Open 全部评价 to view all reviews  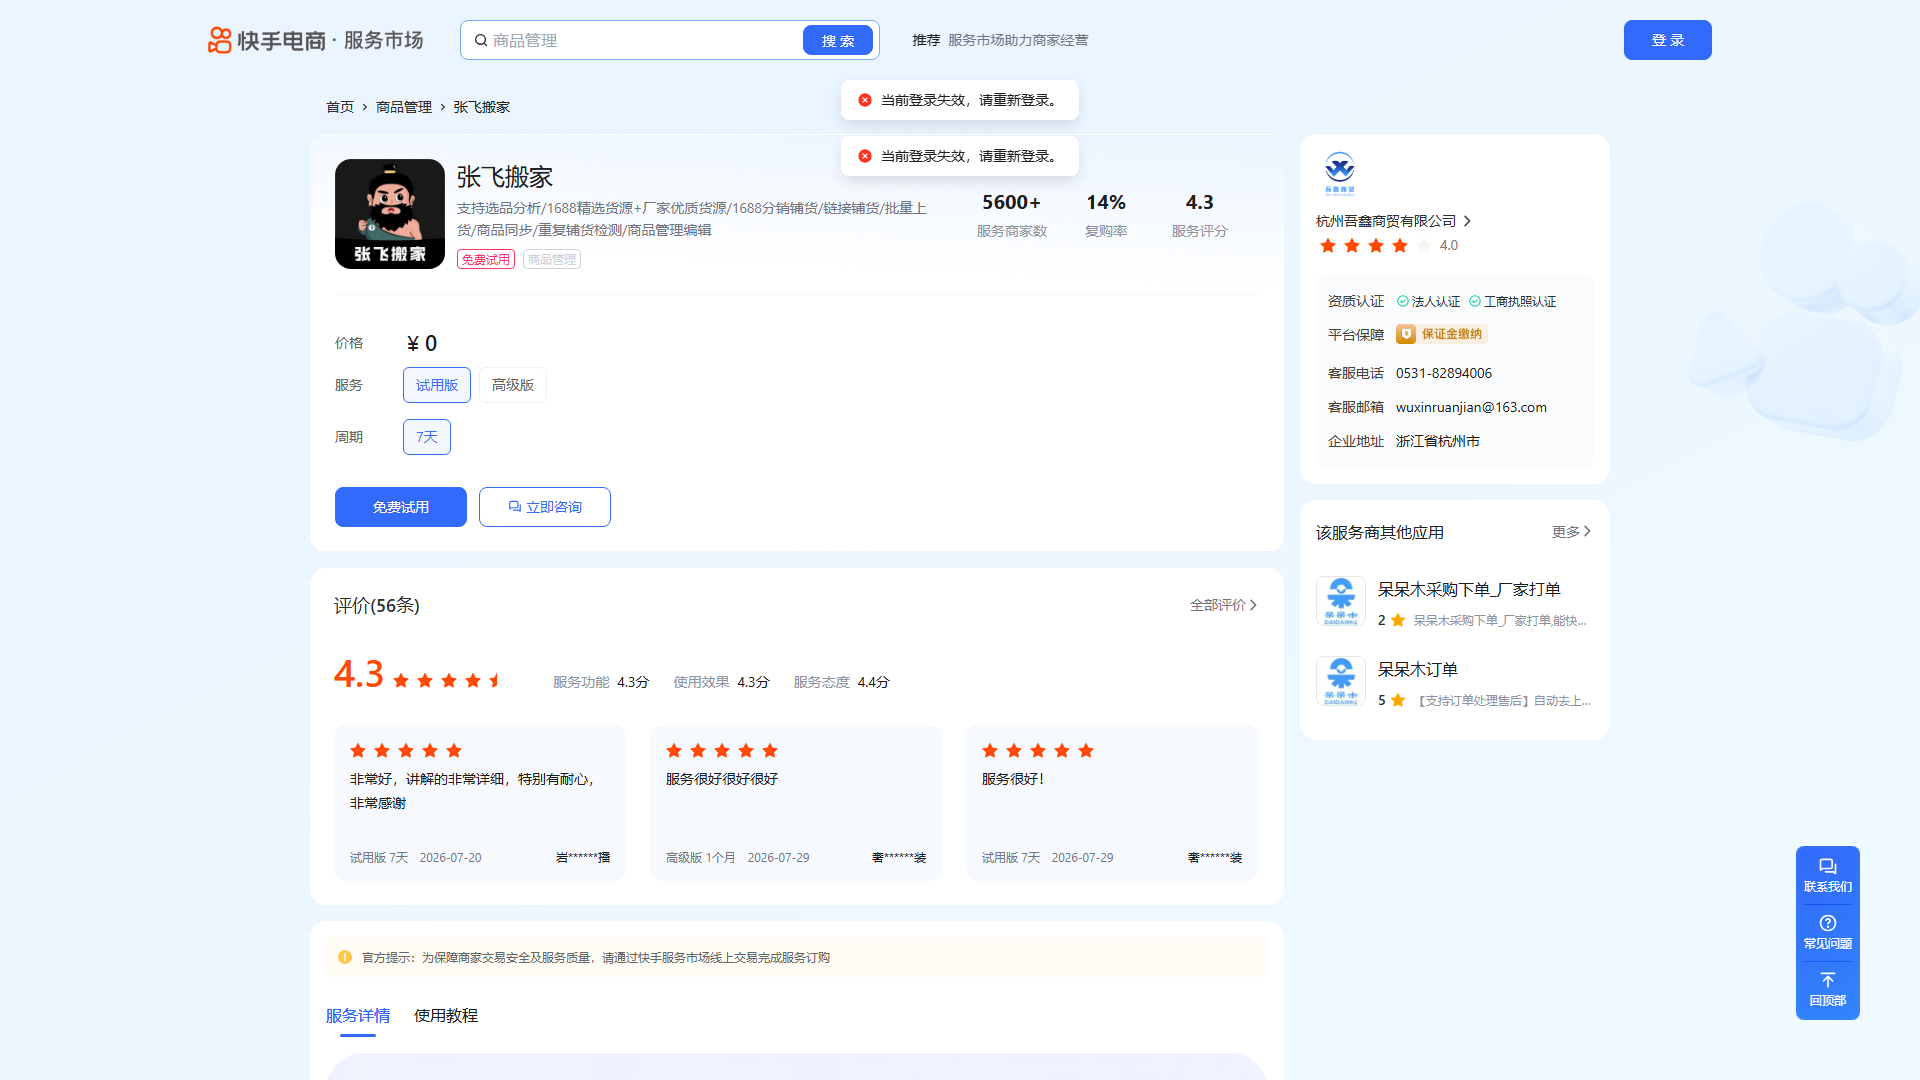1223,605
